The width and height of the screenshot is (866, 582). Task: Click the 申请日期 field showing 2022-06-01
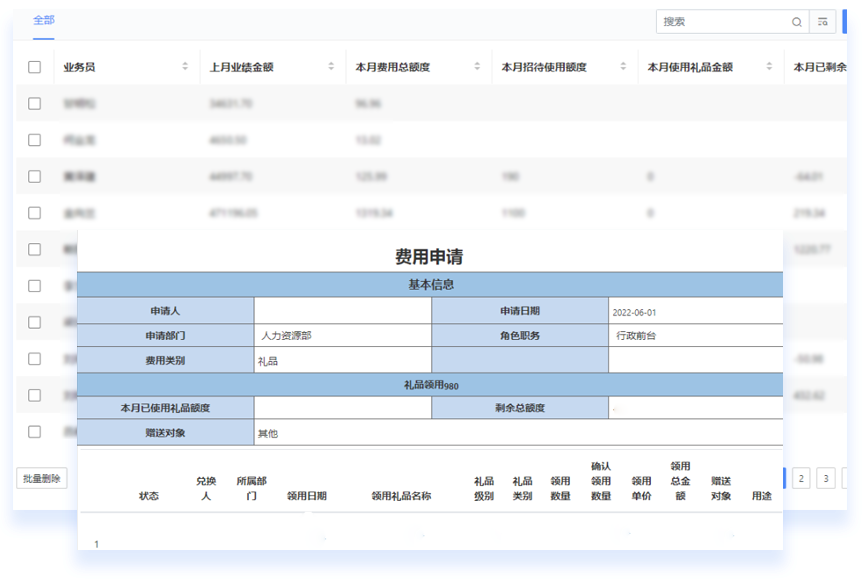(x=695, y=312)
